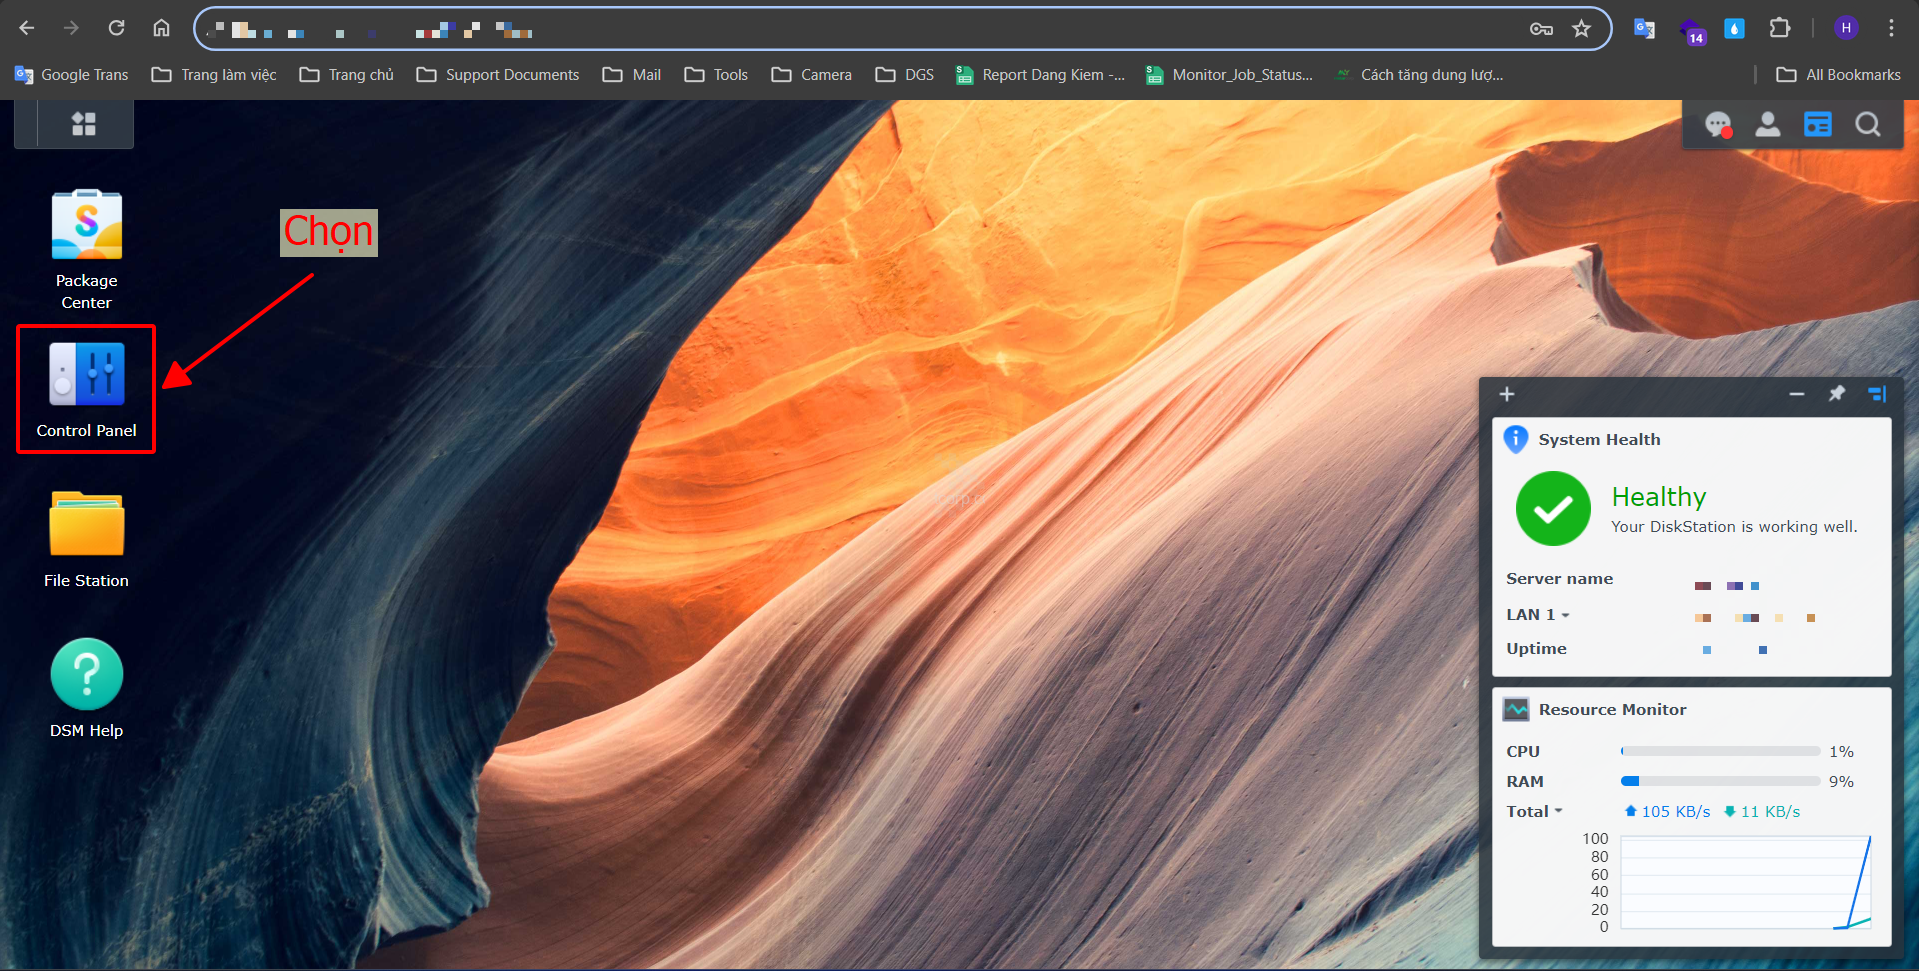Minimize the widget panel
The image size is (1919, 971).
[x=1797, y=394]
